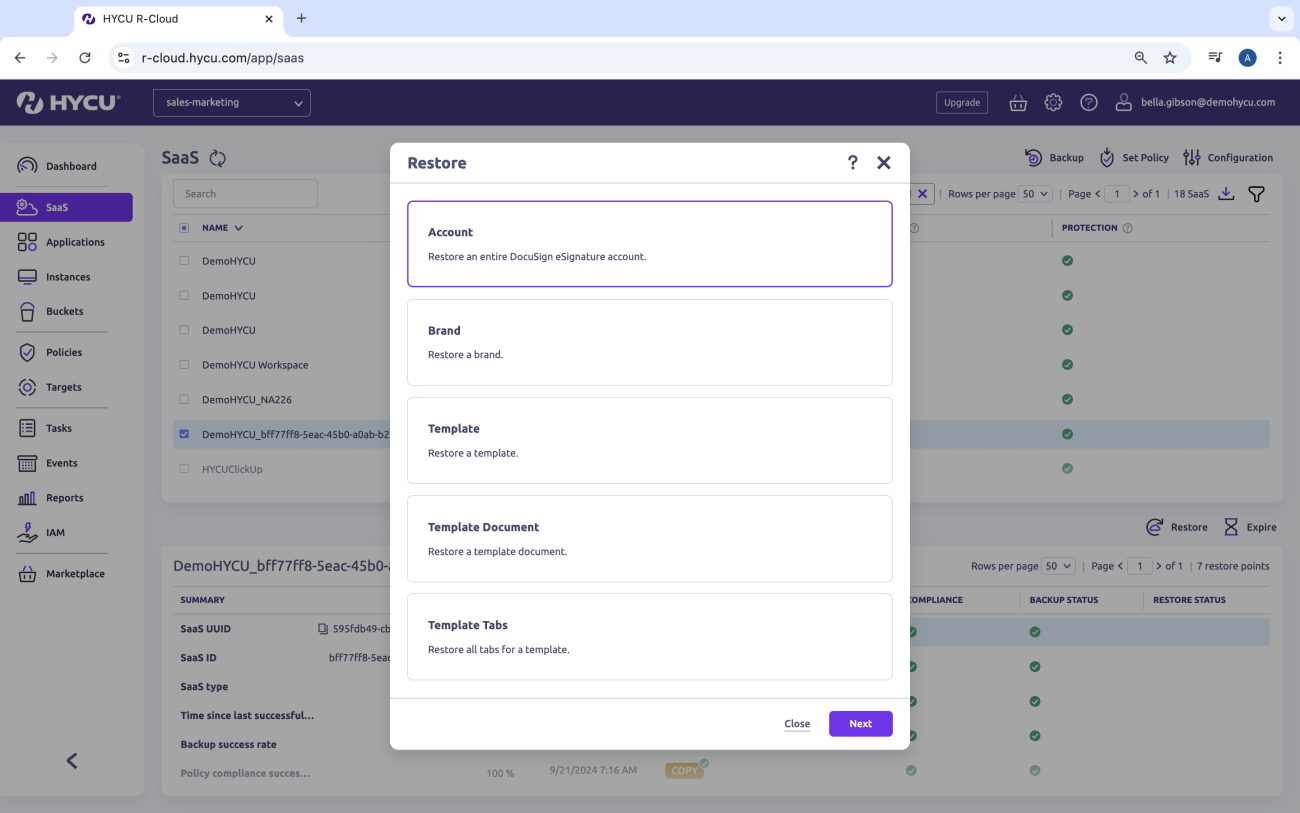Open the help icon in the Restore dialog
The width and height of the screenshot is (1300, 813).
[852, 162]
